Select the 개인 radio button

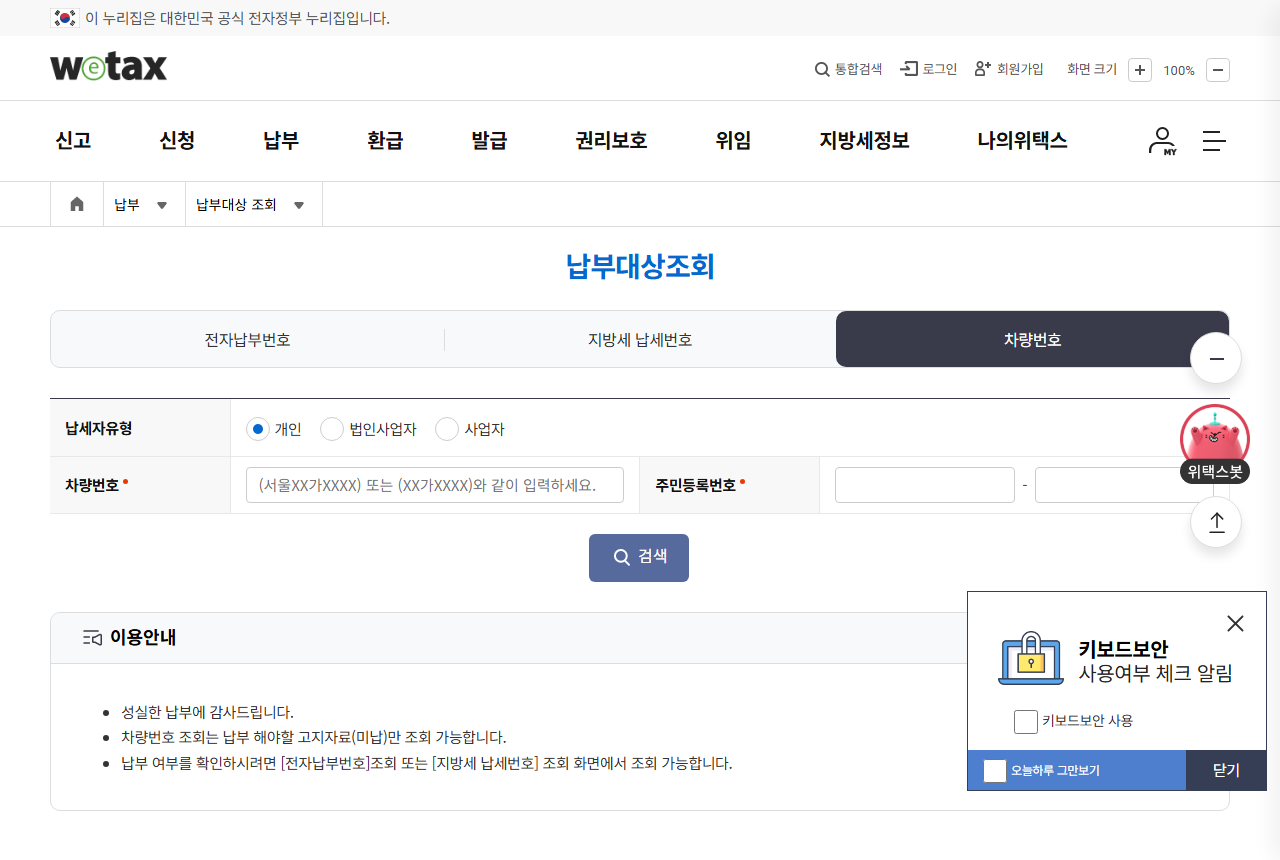pos(258,429)
